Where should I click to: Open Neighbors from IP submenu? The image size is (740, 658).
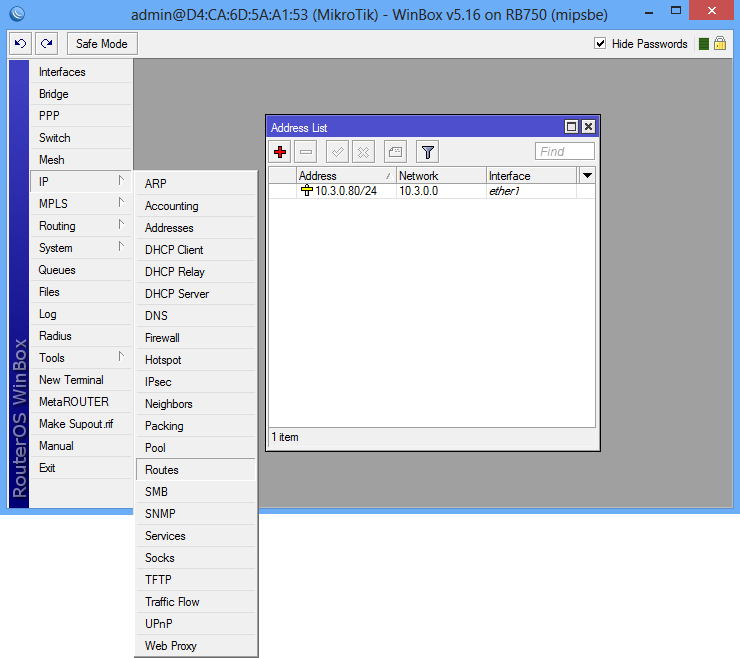click(x=196, y=404)
